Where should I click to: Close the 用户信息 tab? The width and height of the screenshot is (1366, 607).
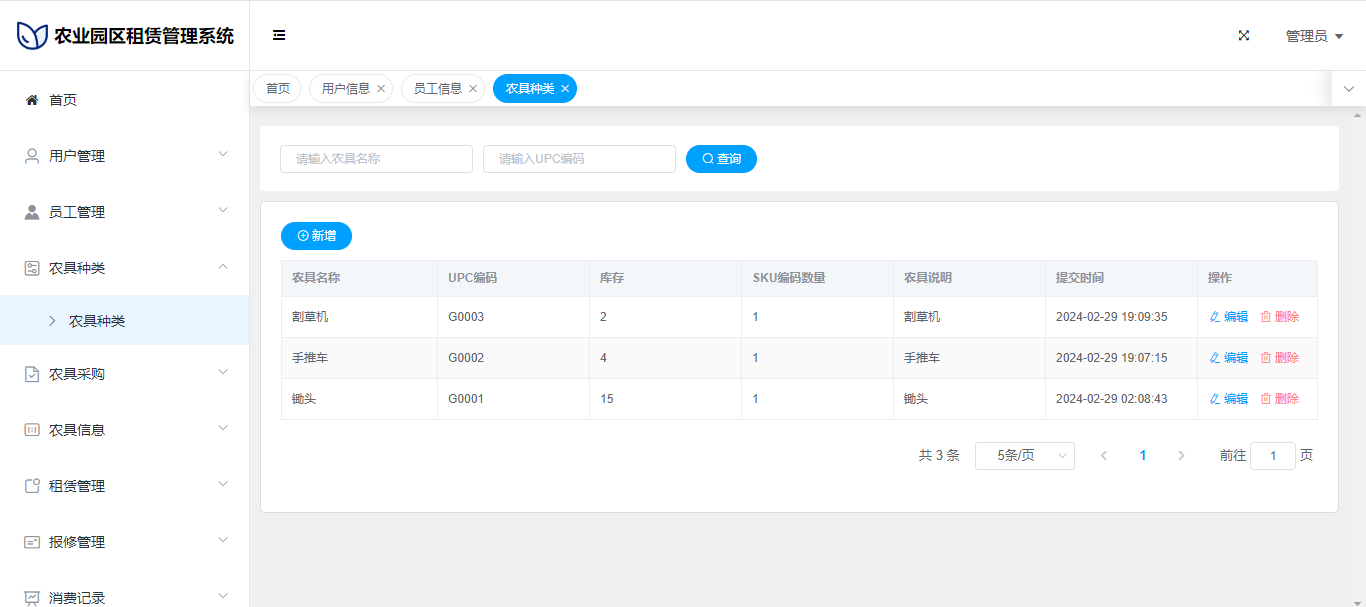point(381,89)
